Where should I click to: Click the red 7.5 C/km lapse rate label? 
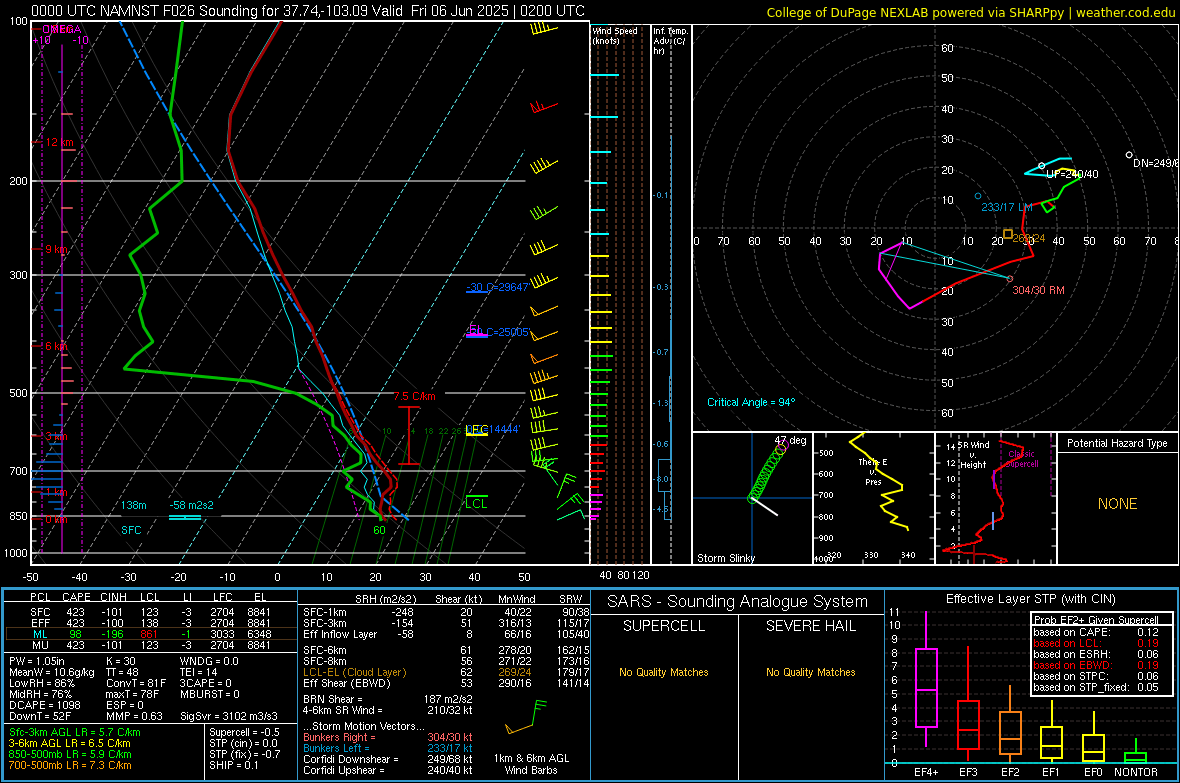414,396
